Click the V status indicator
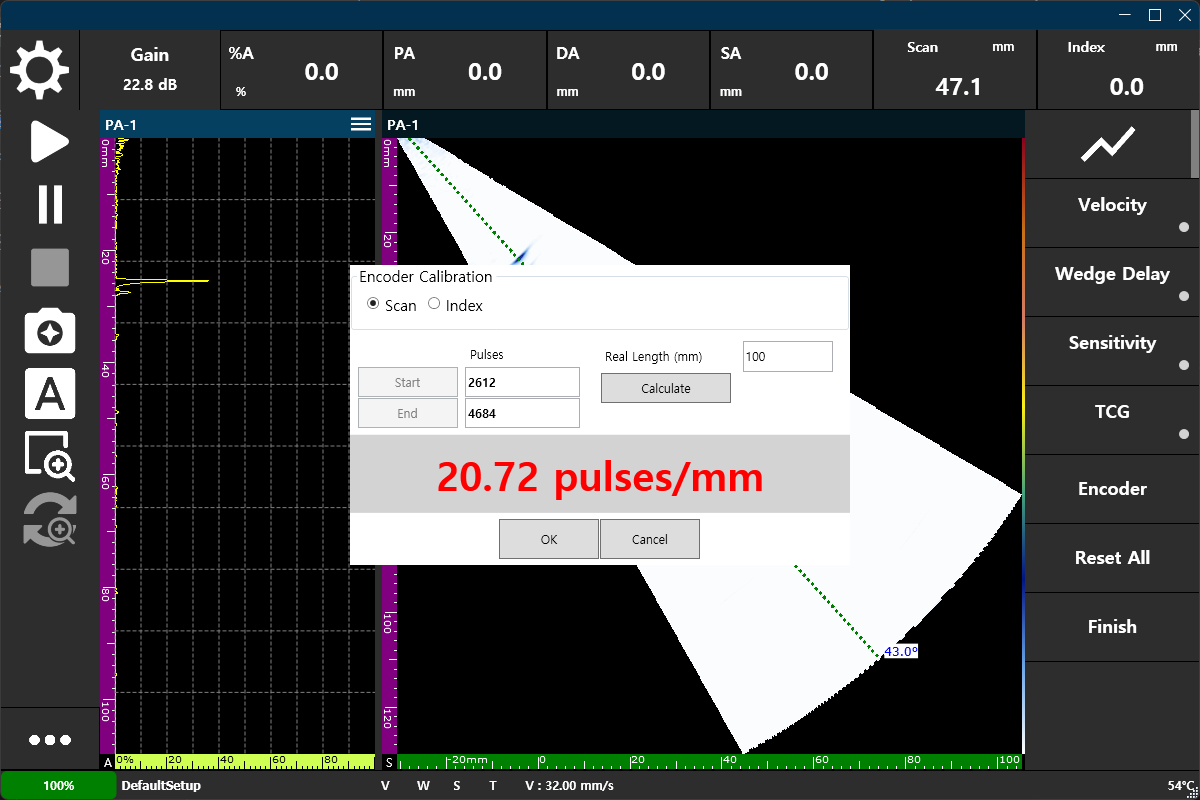Screen dimensions: 1200x800 [385, 786]
